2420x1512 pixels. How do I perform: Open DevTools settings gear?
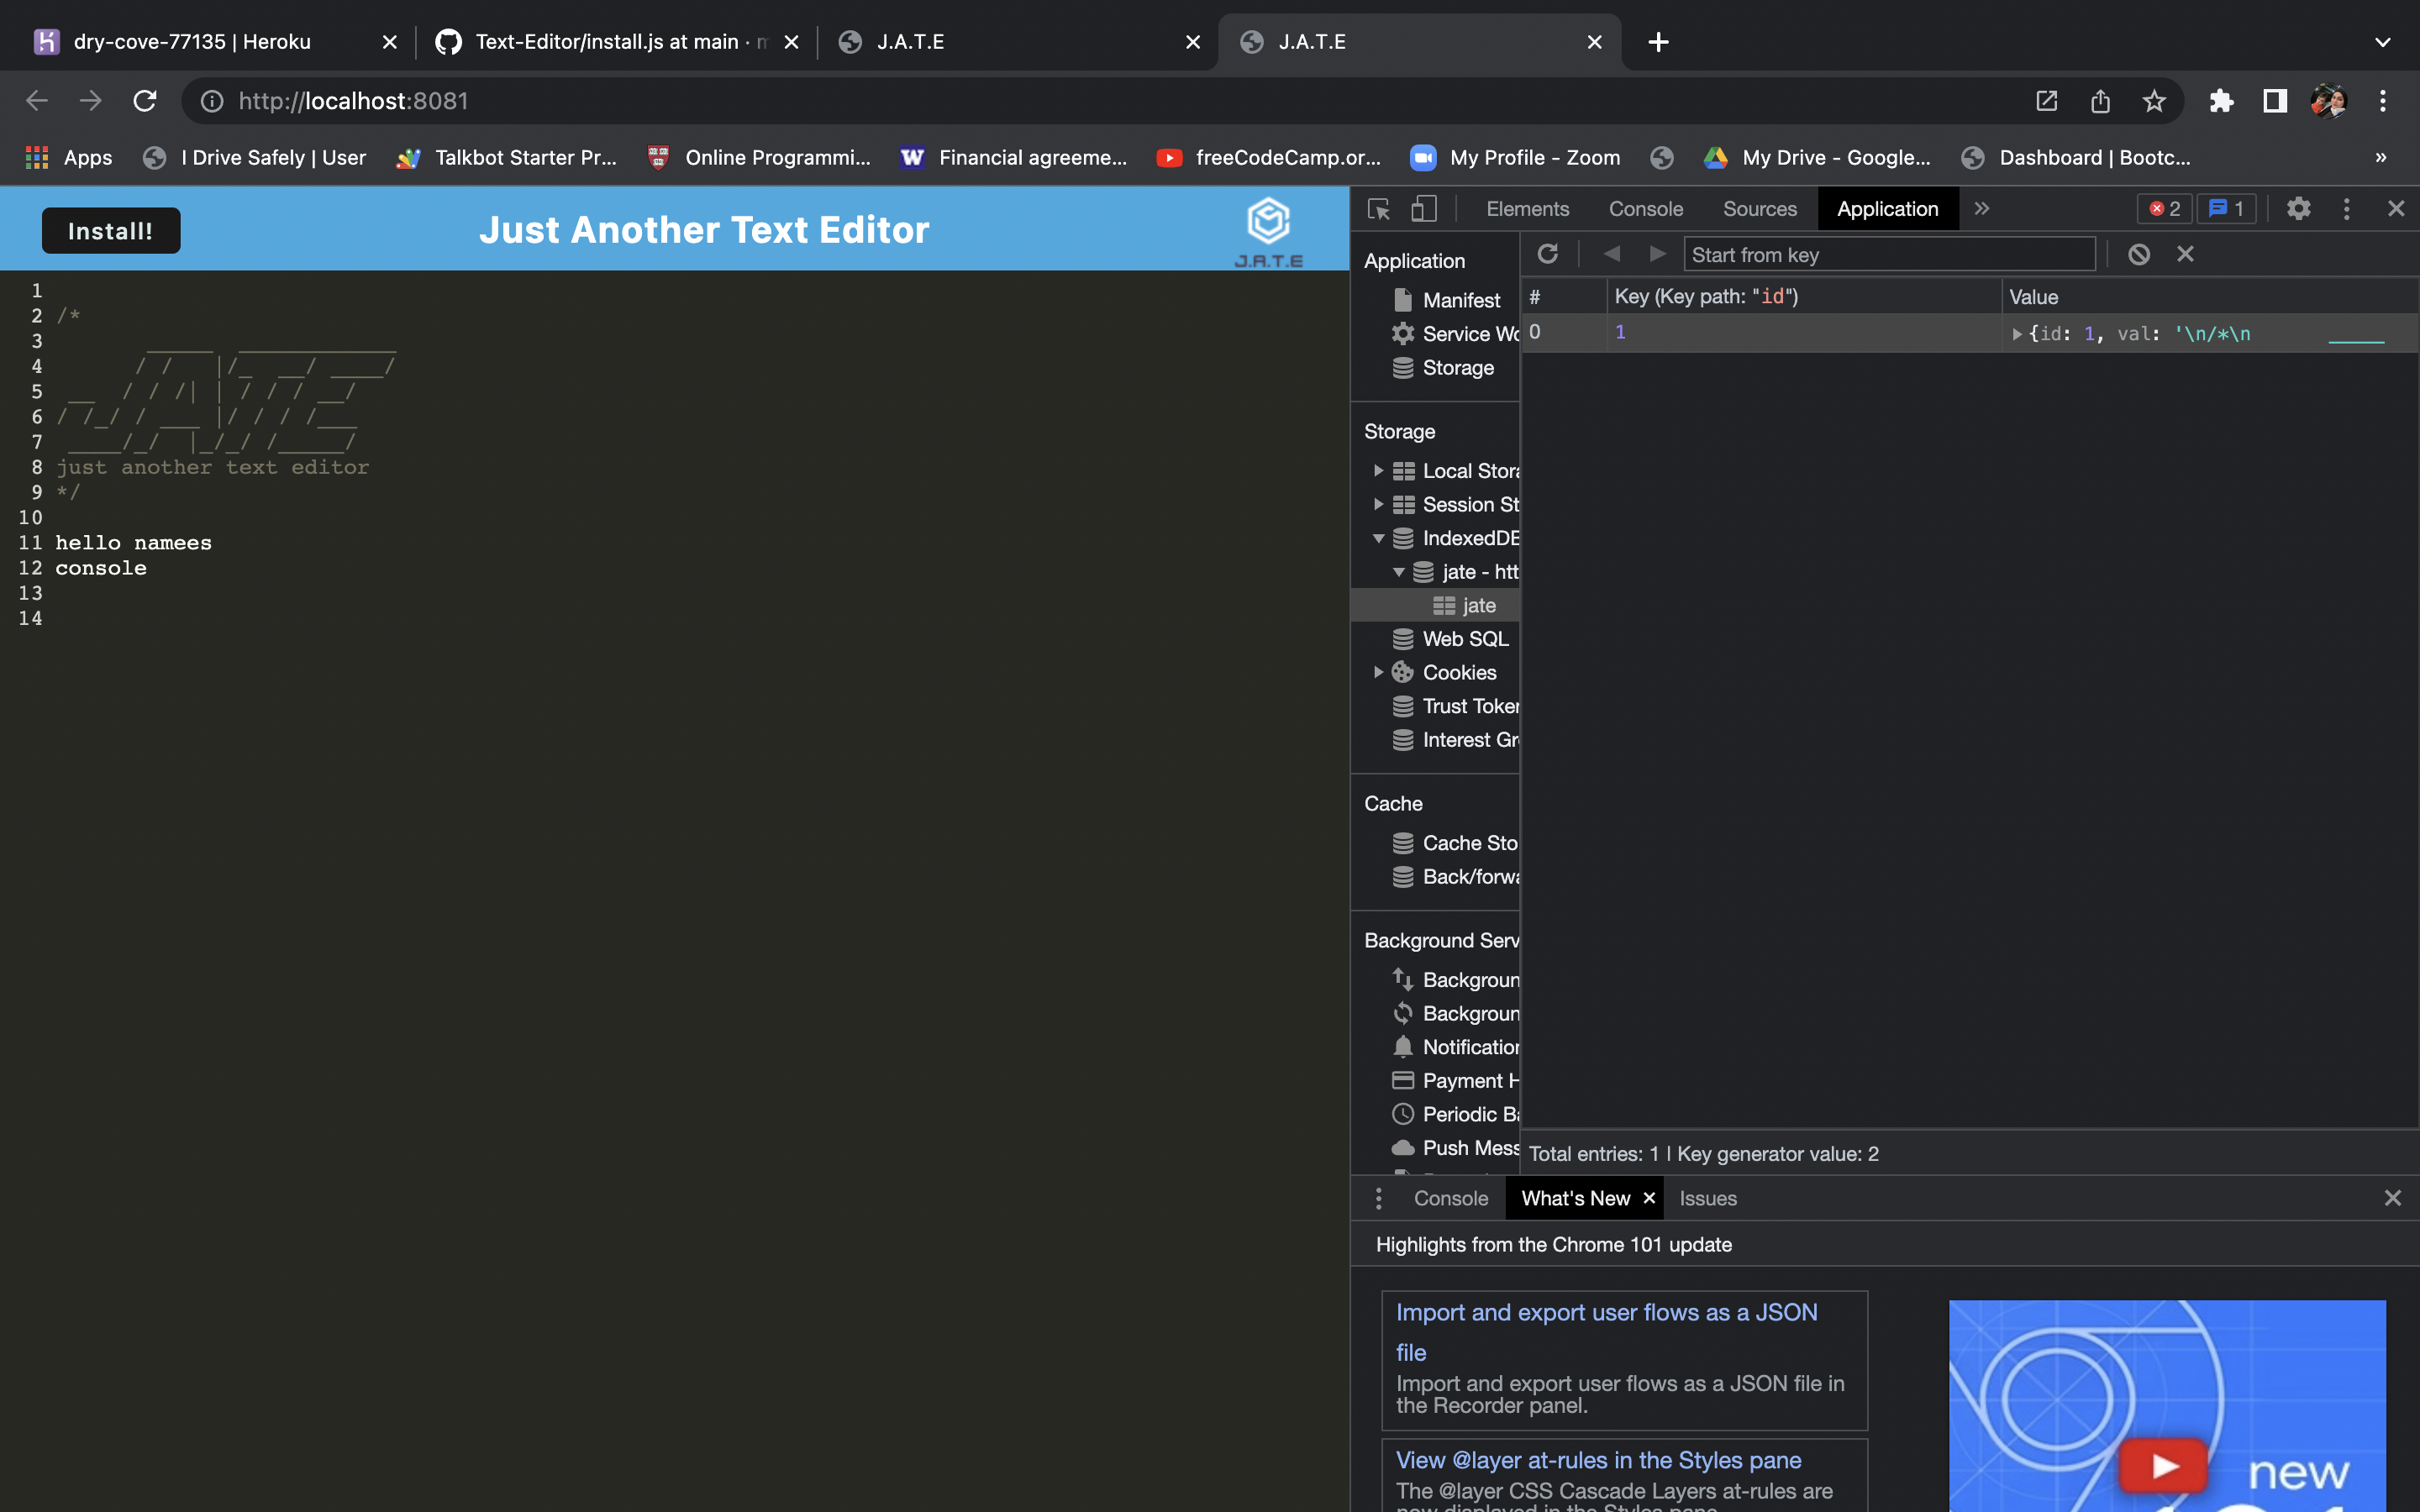pos(2298,208)
